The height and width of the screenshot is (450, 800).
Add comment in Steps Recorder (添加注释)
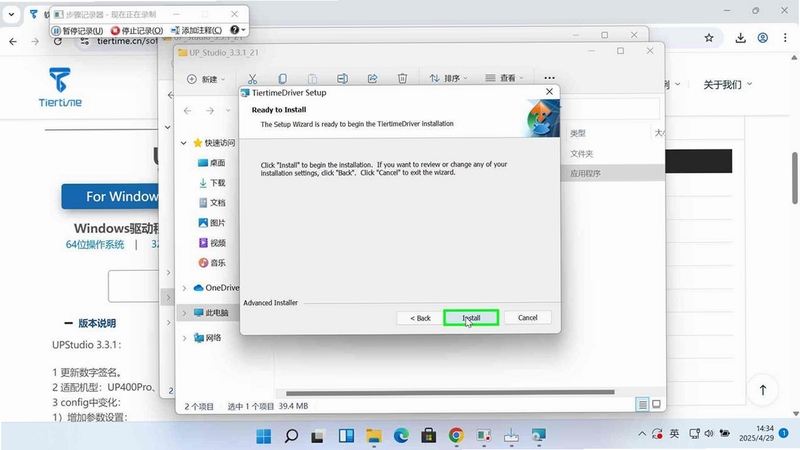point(196,31)
